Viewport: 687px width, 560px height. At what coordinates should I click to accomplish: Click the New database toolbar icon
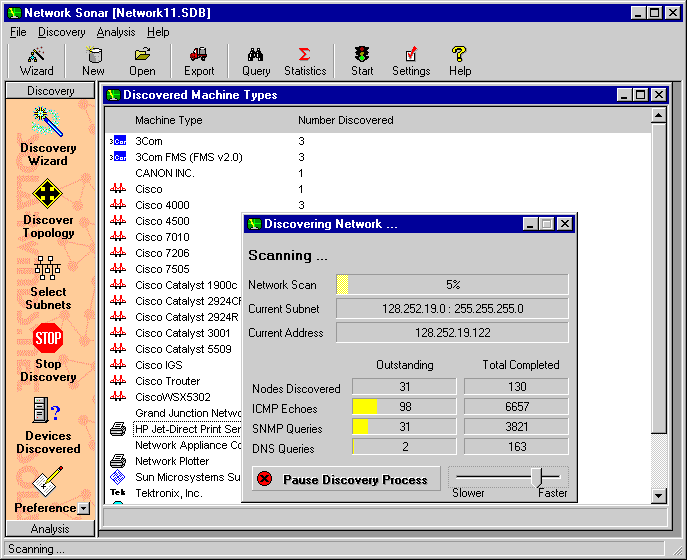[93, 61]
